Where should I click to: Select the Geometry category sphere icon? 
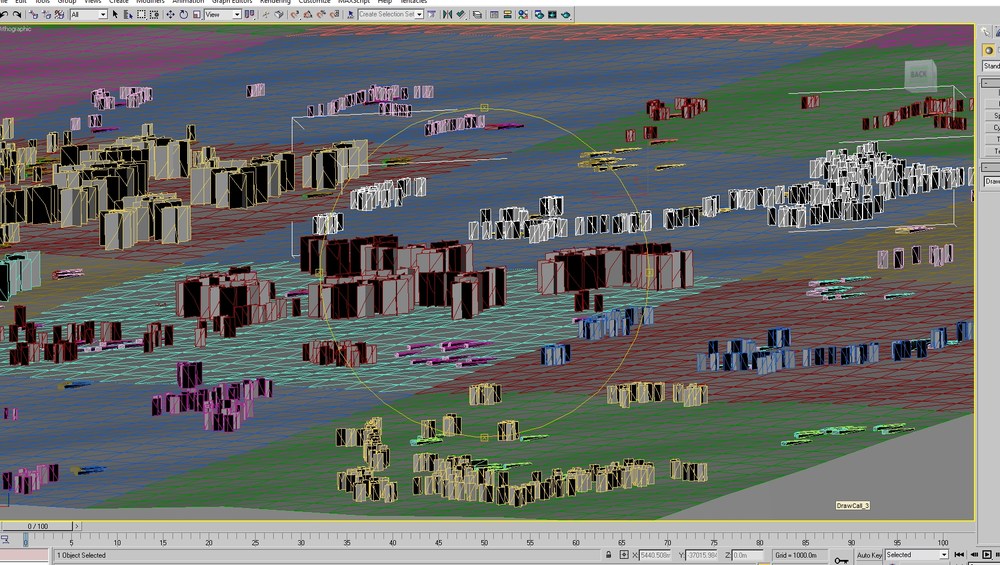[x=989, y=50]
